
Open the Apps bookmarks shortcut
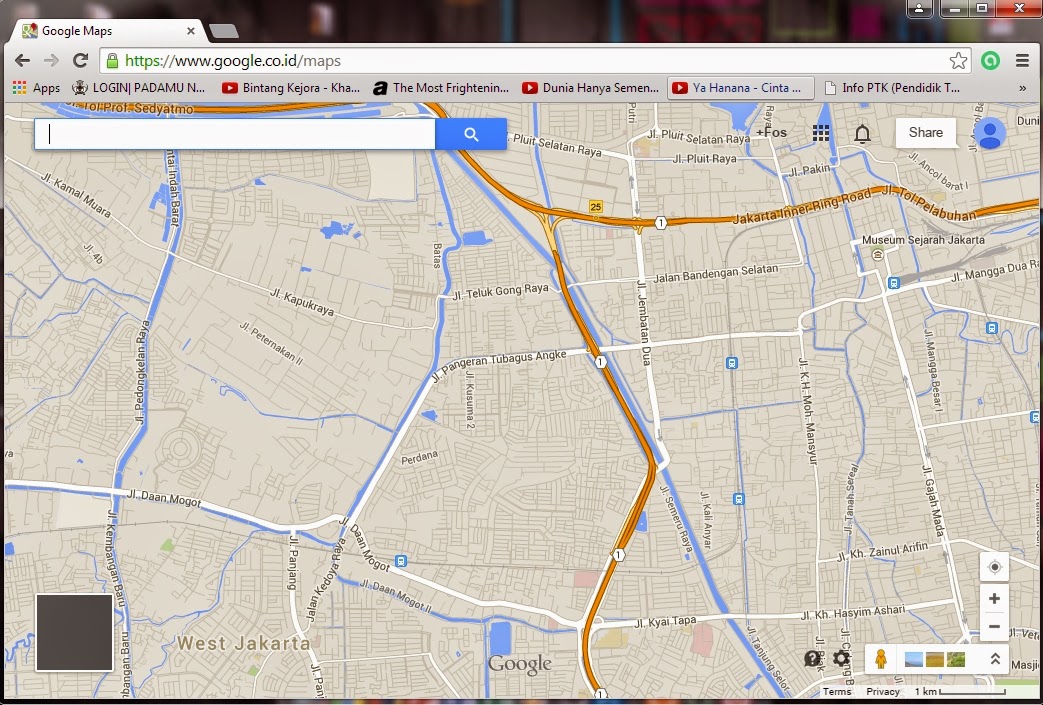[x=37, y=88]
